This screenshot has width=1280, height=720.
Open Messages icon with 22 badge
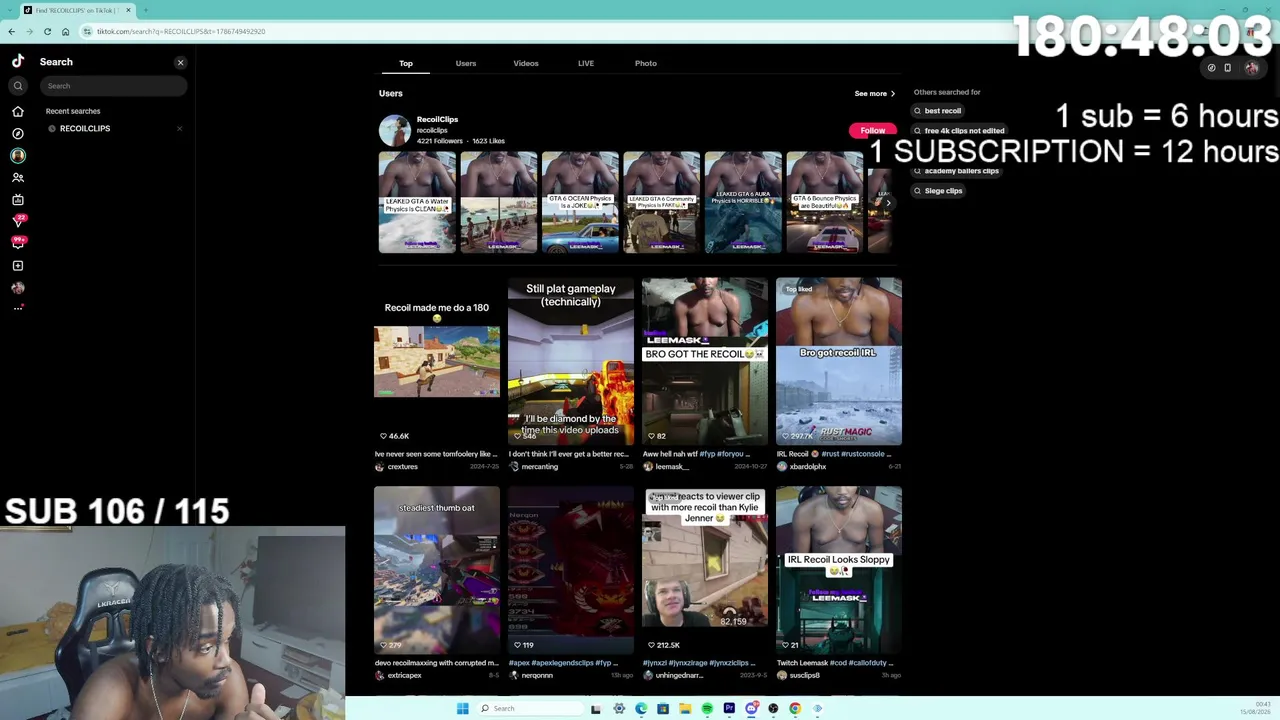(18, 221)
